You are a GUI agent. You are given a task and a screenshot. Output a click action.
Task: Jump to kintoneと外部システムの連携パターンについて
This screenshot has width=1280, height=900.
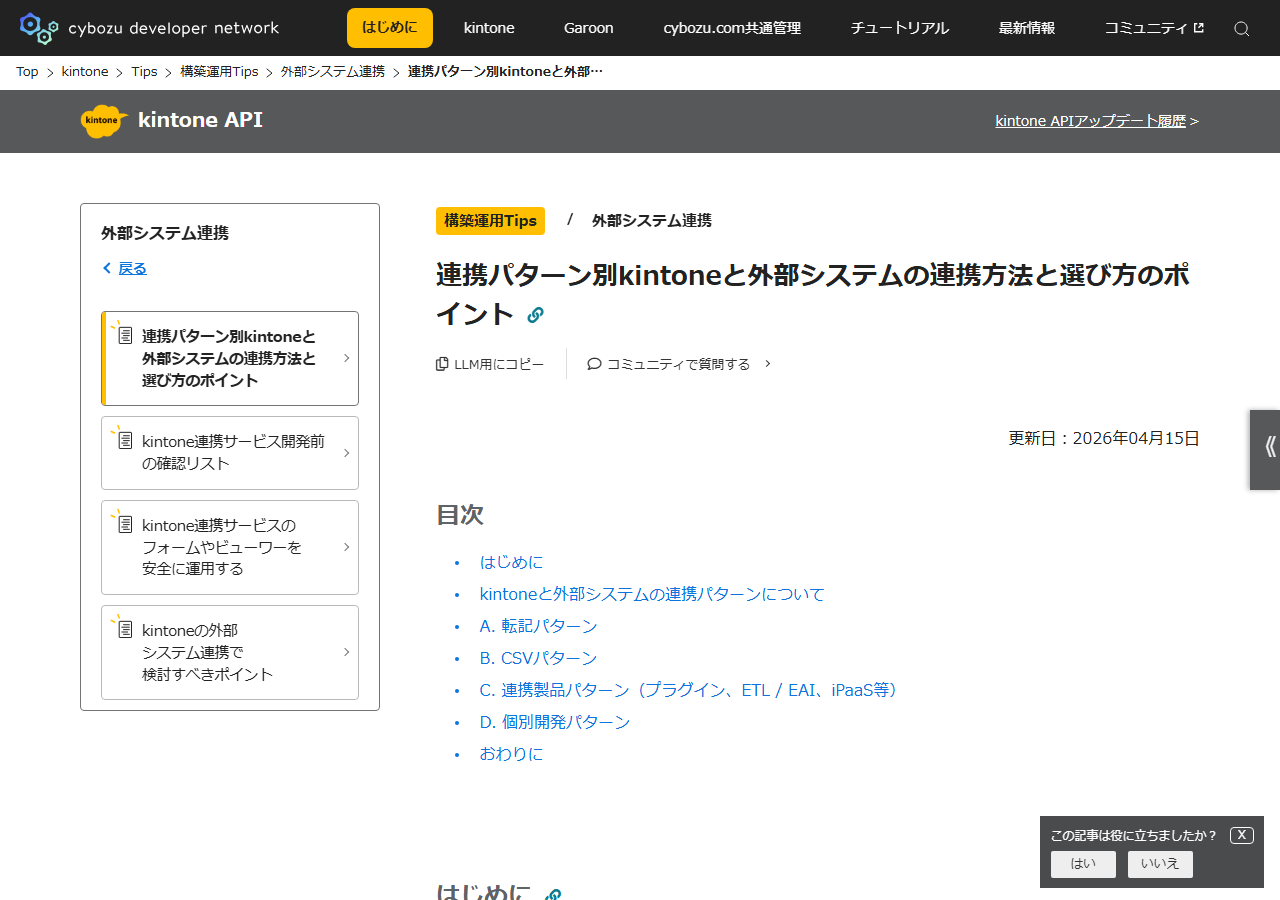point(652,594)
